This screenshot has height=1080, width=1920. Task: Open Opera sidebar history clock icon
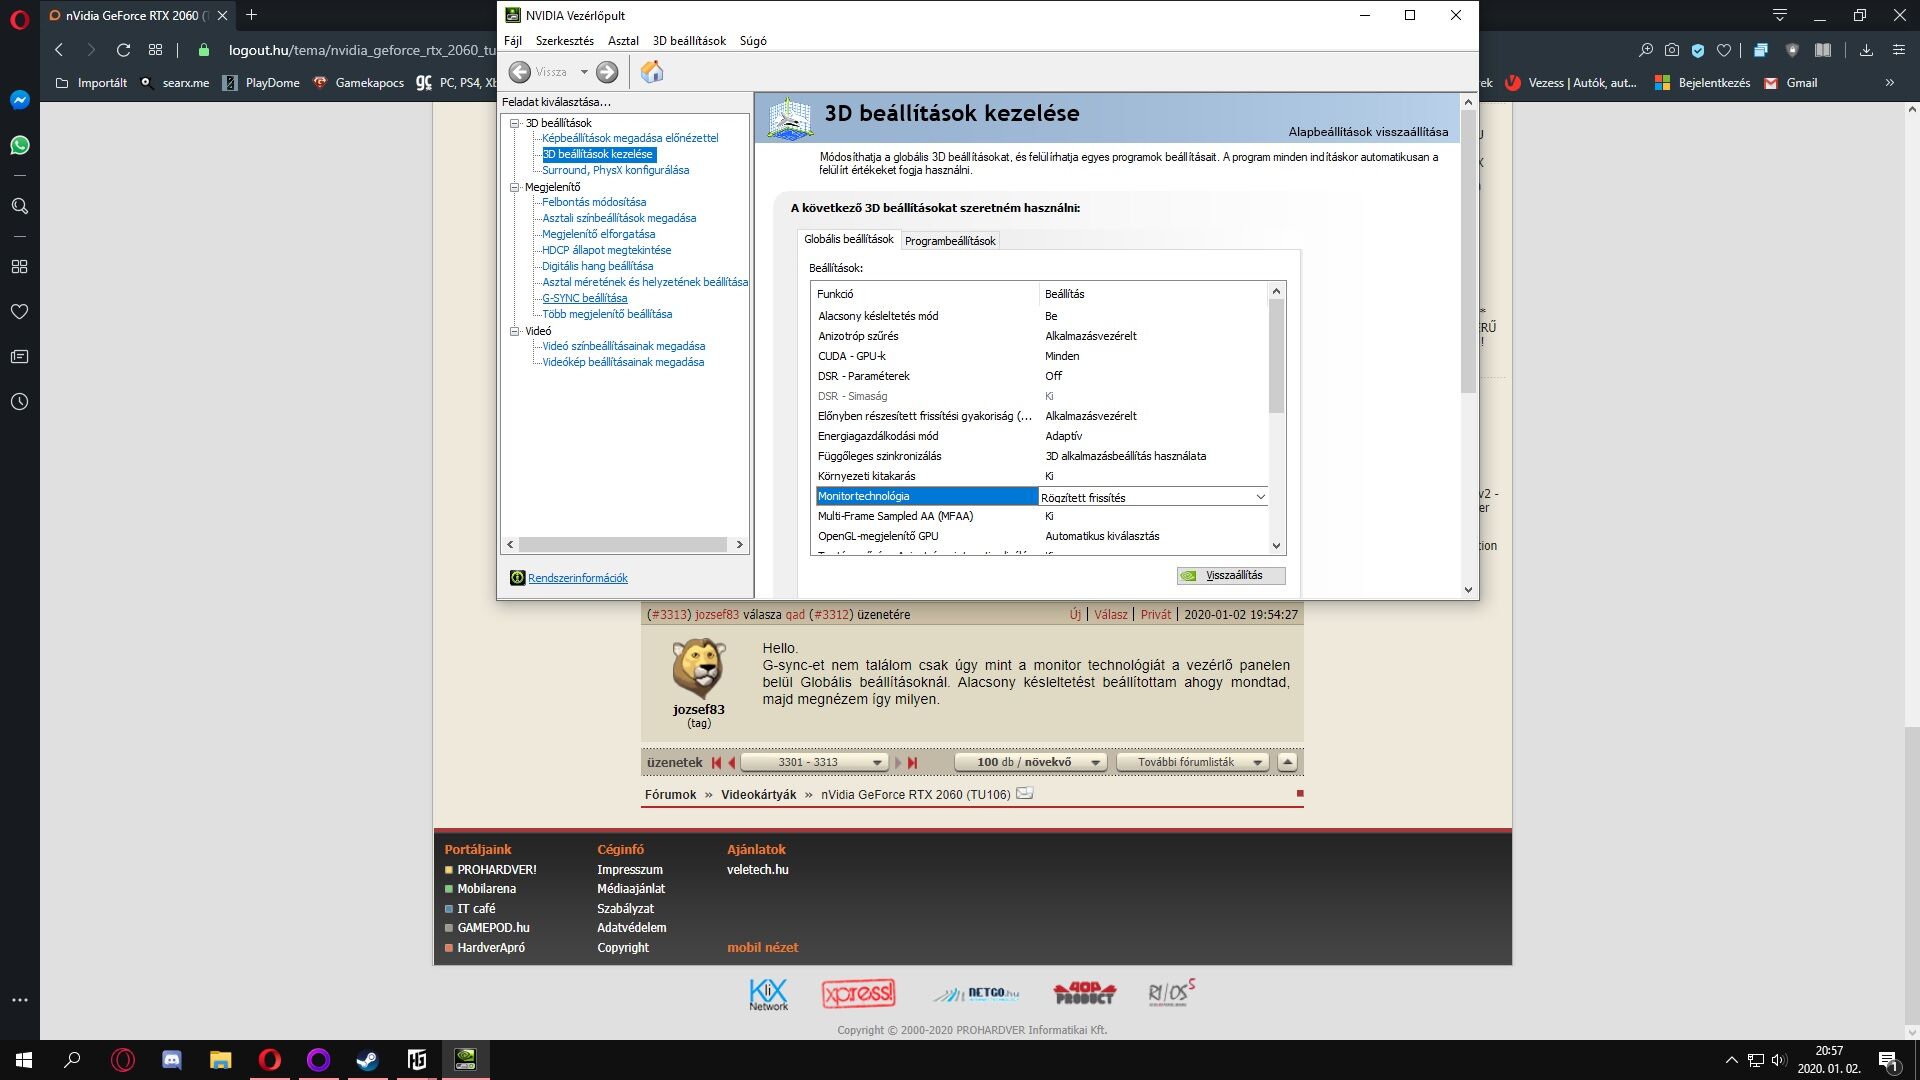click(x=20, y=402)
